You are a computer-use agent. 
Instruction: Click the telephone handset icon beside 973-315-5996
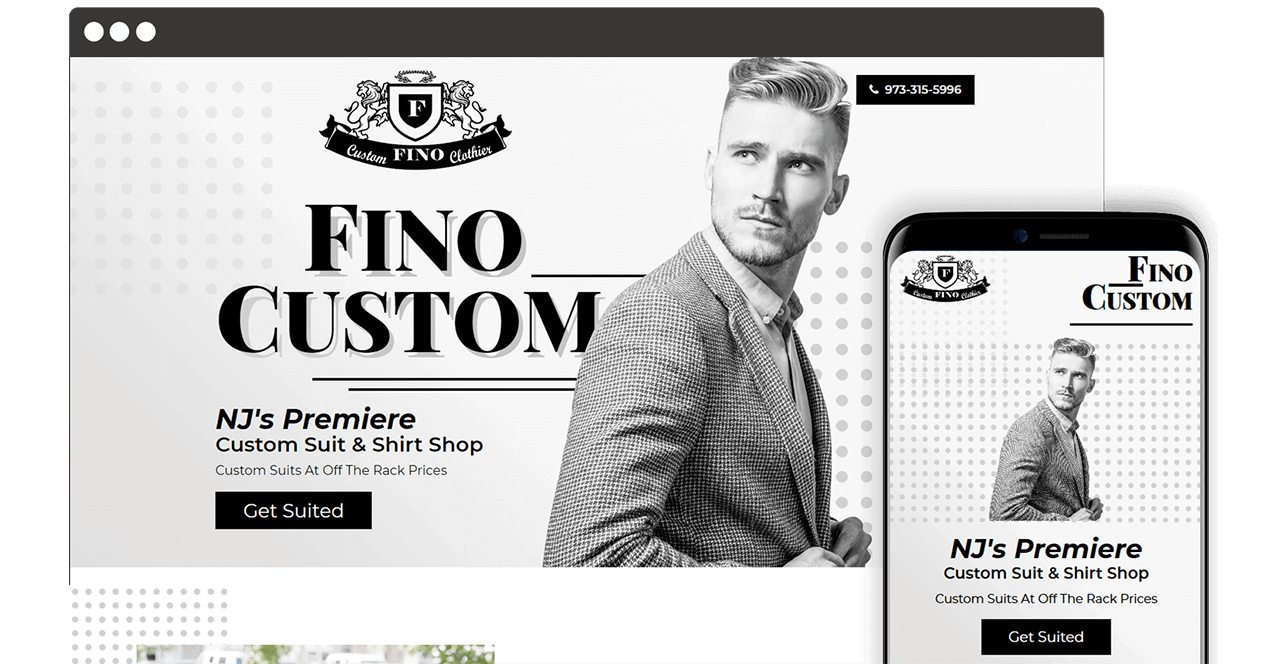pos(874,90)
